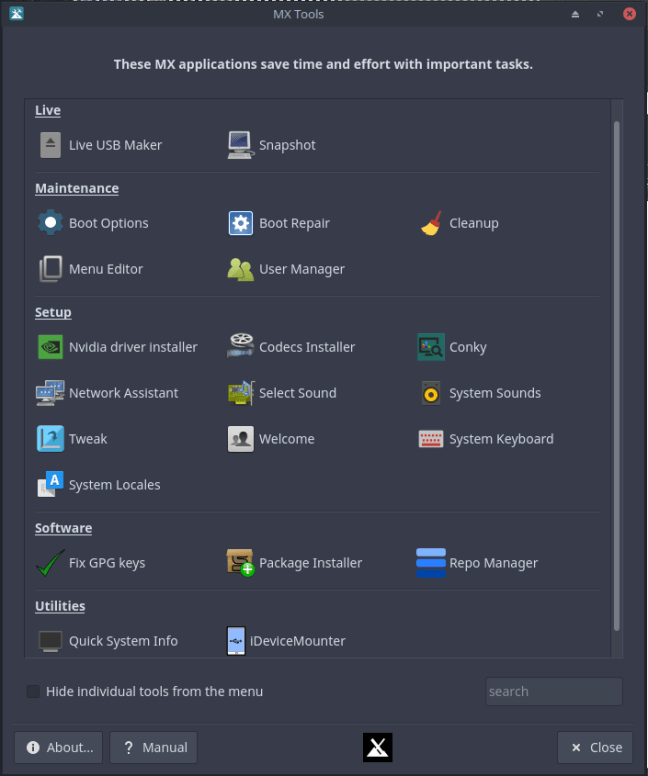648x776 pixels.
Task: Click the "Maintenance" section heading
Action: pyautogui.click(x=77, y=188)
